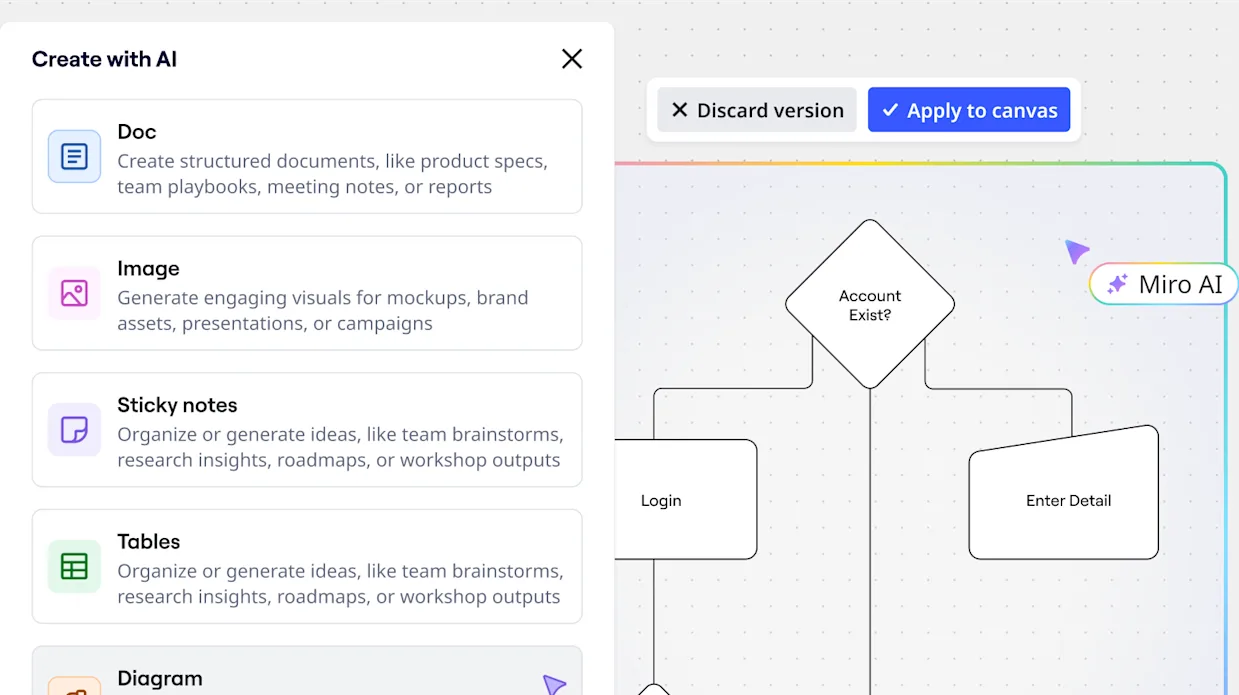1239x695 pixels.
Task: Choose the Tables option
Action: [x=307, y=566]
